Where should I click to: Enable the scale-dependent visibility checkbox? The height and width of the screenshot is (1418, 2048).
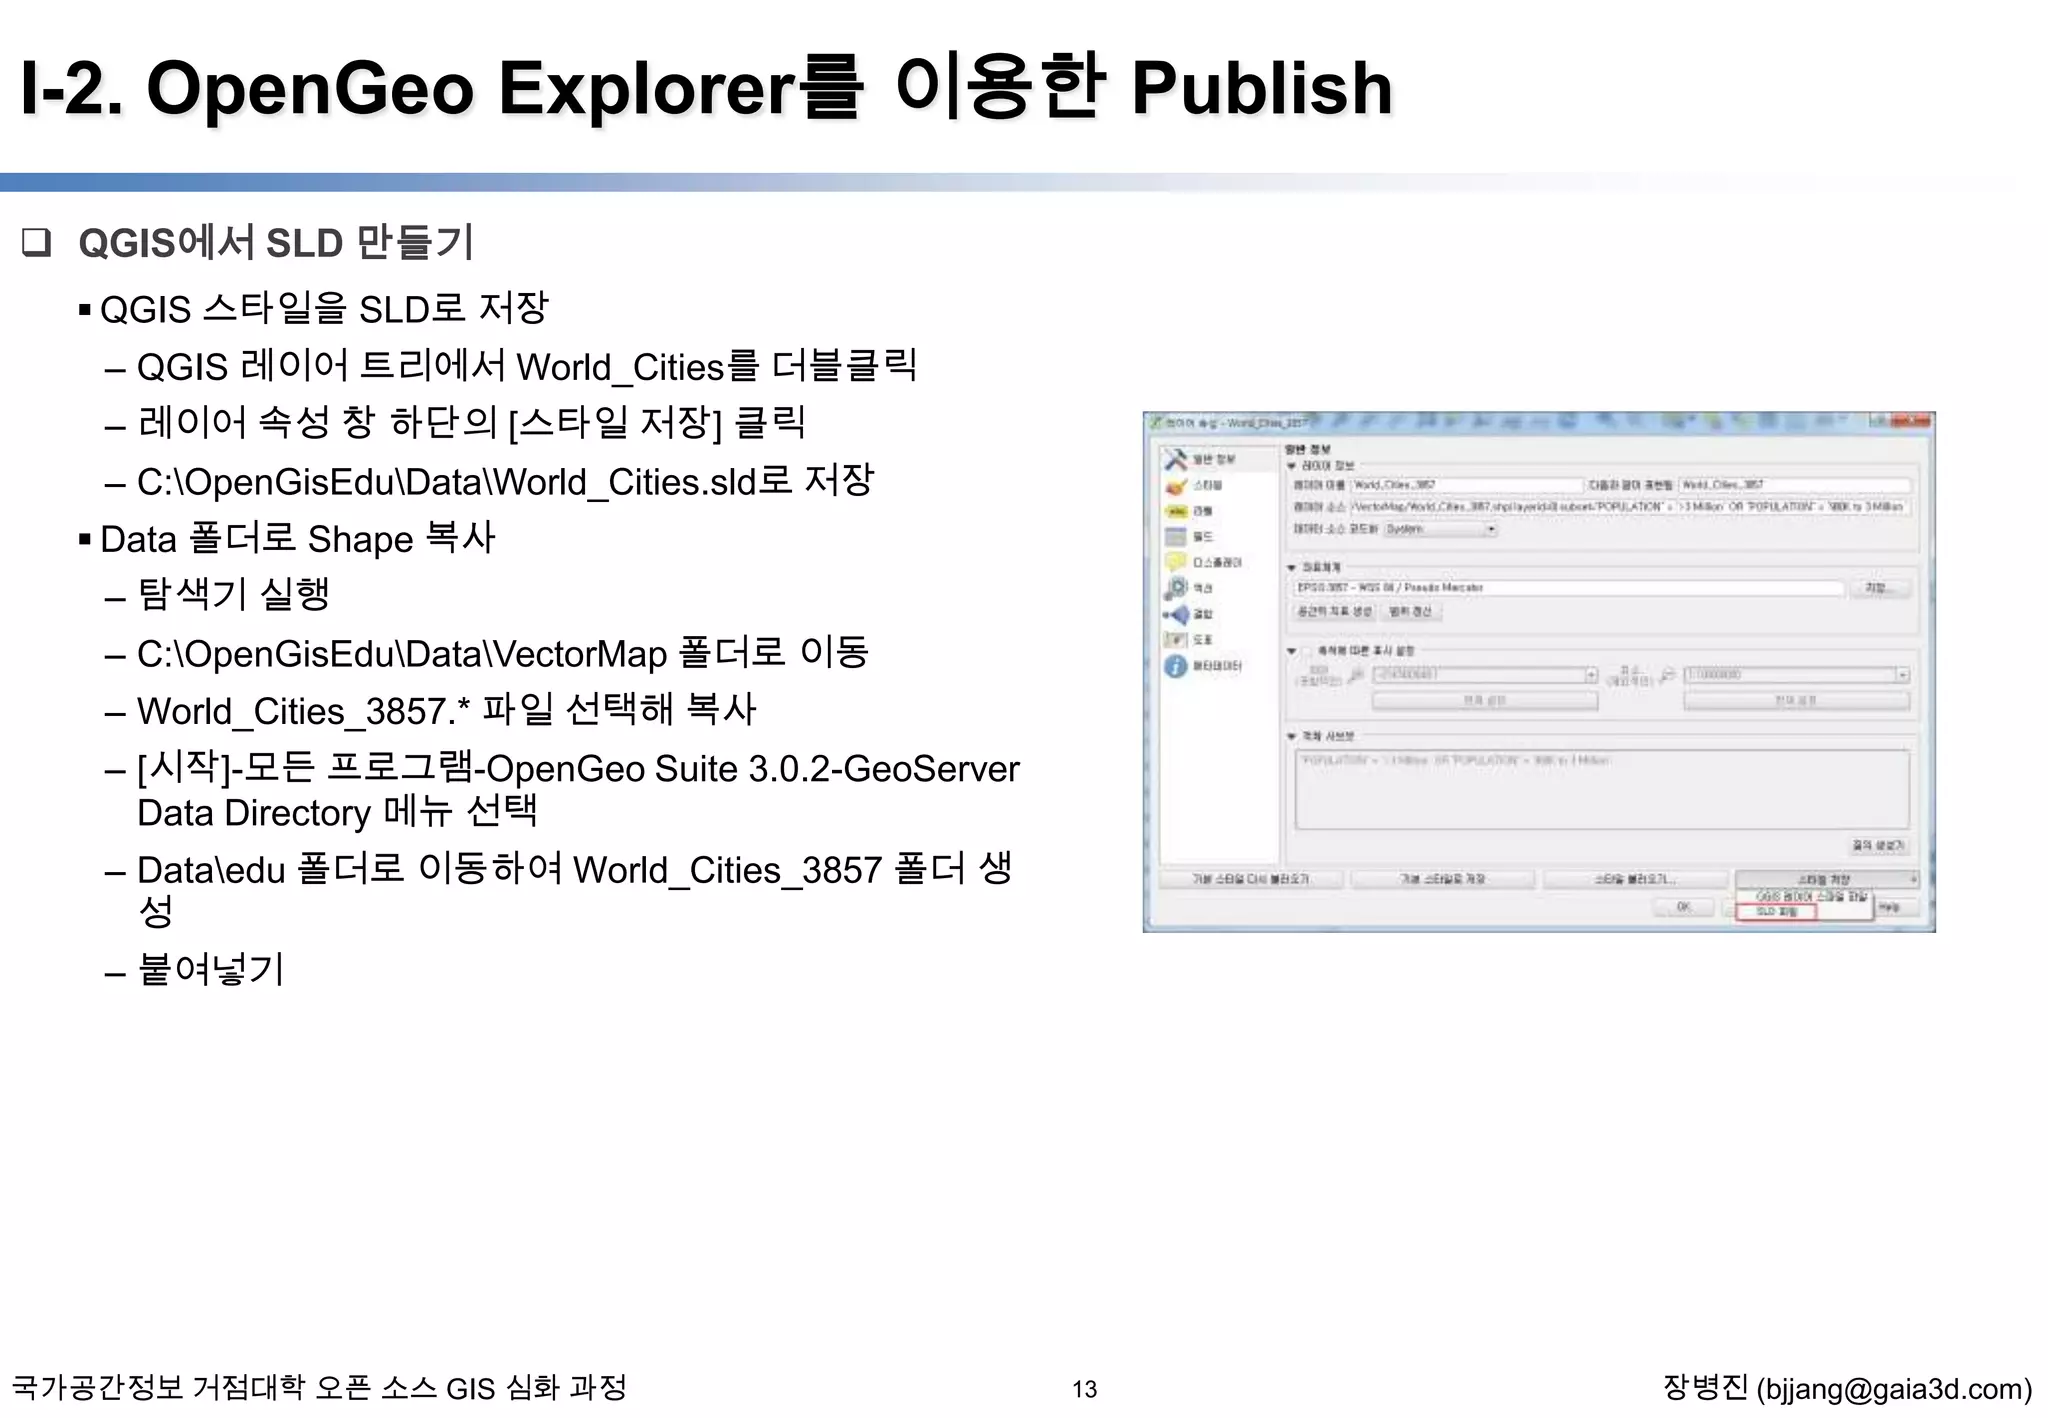point(1306,651)
